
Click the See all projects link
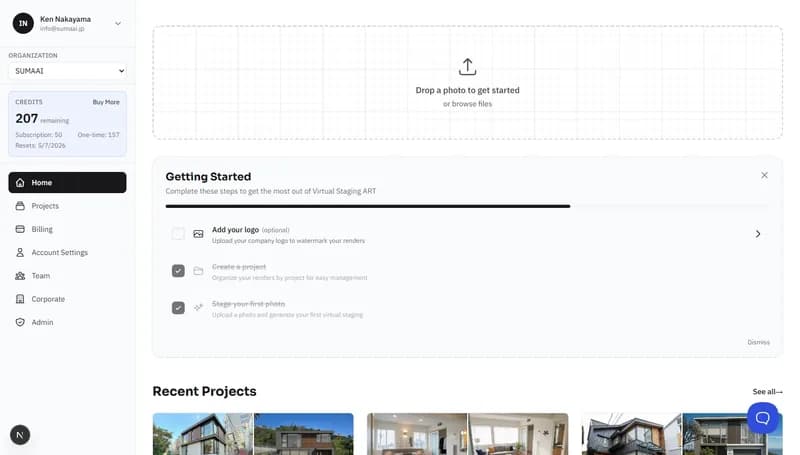pos(767,392)
